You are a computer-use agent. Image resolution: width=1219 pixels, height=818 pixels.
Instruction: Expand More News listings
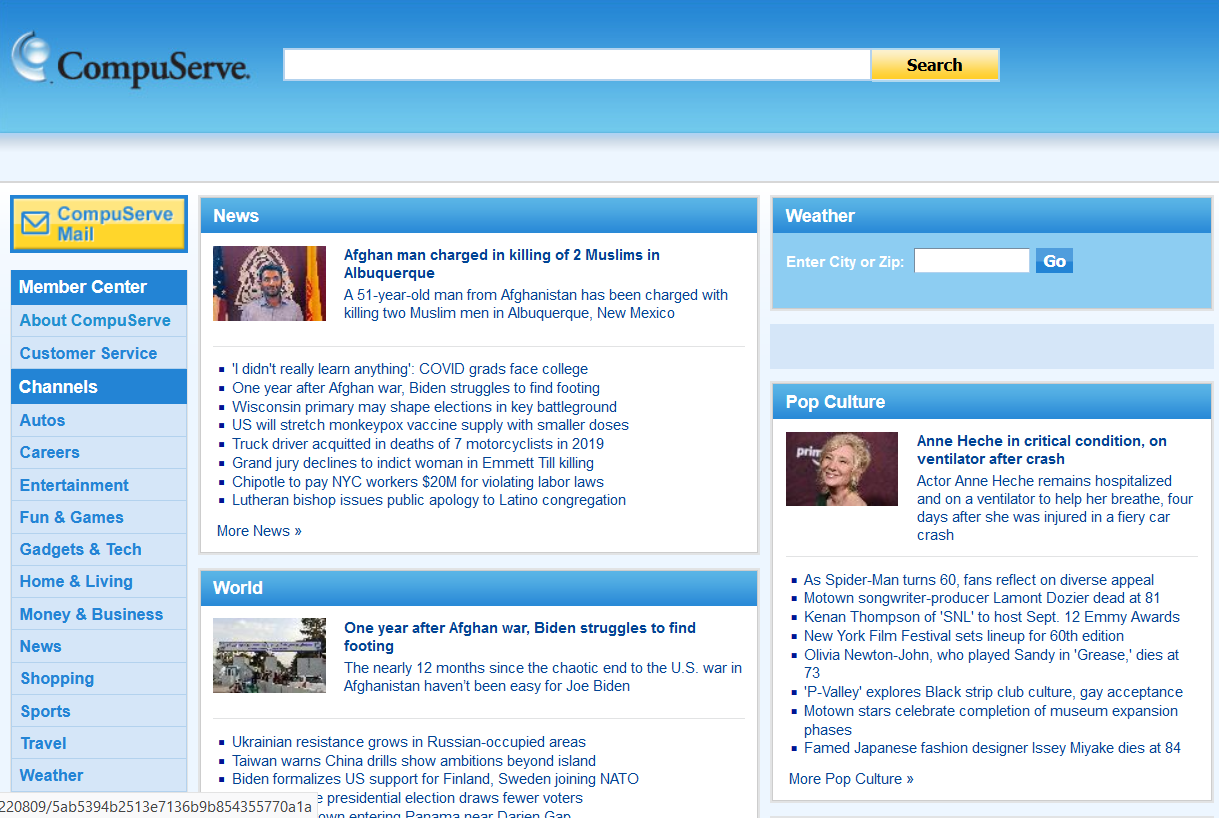[x=258, y=530]
